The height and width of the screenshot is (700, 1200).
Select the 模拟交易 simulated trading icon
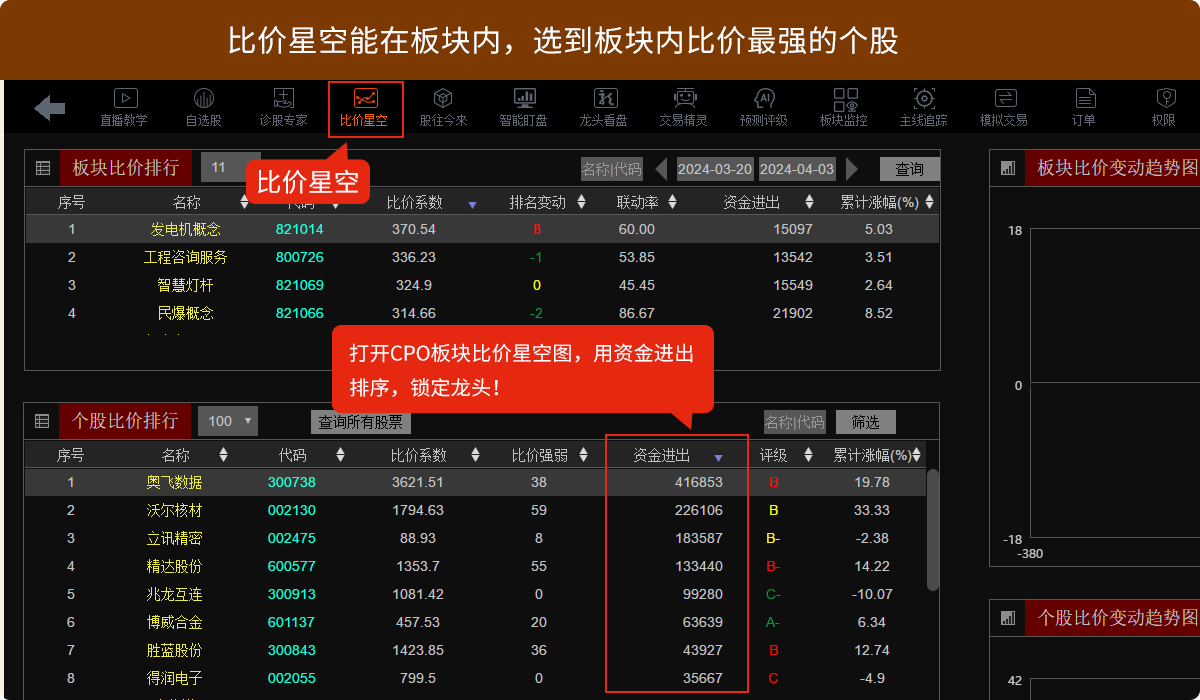coord(1004,107)
